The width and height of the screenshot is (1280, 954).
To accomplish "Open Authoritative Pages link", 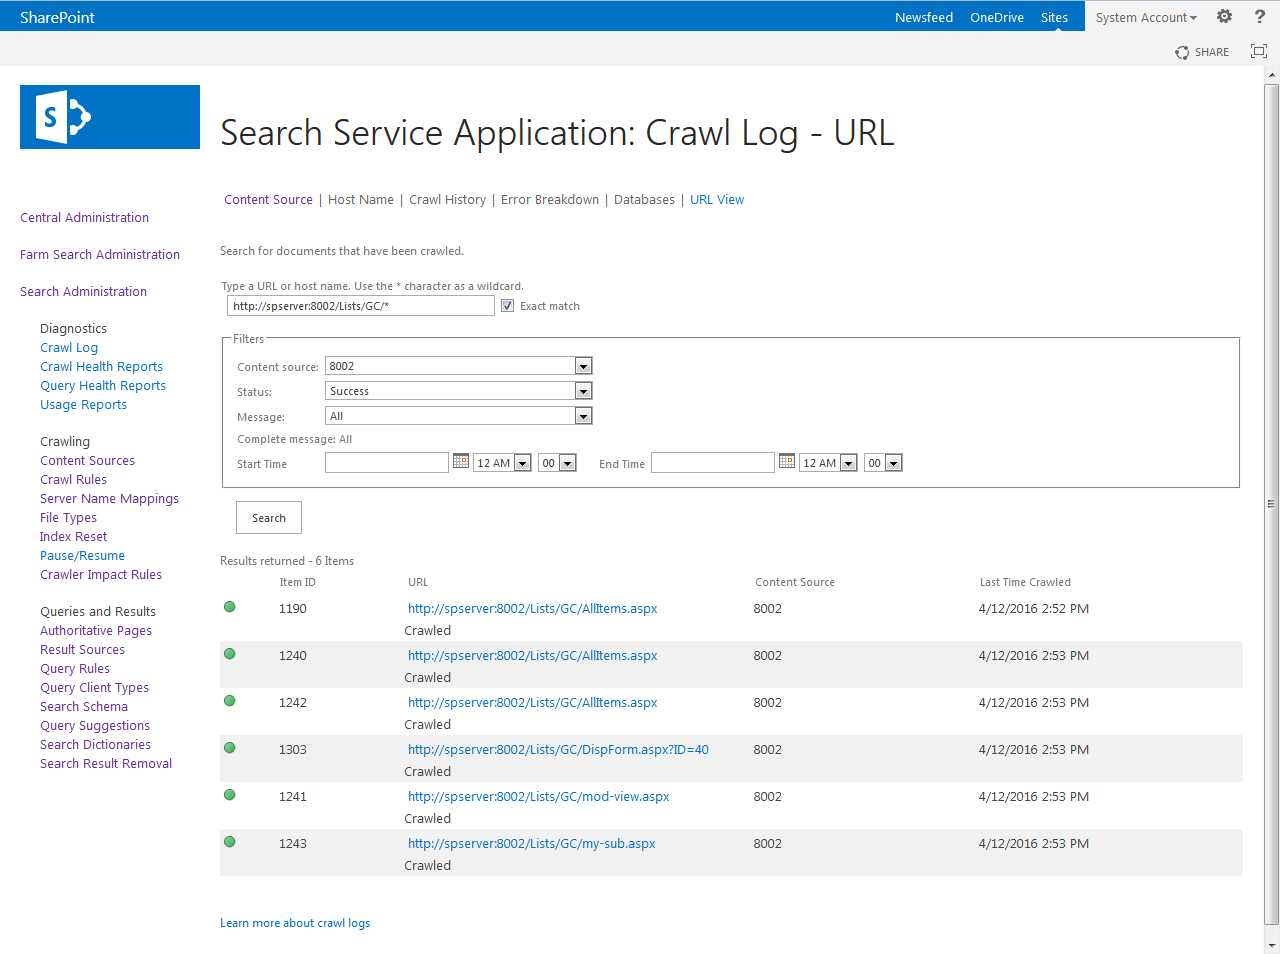I will pyautogui.click(x=96, y=631).
